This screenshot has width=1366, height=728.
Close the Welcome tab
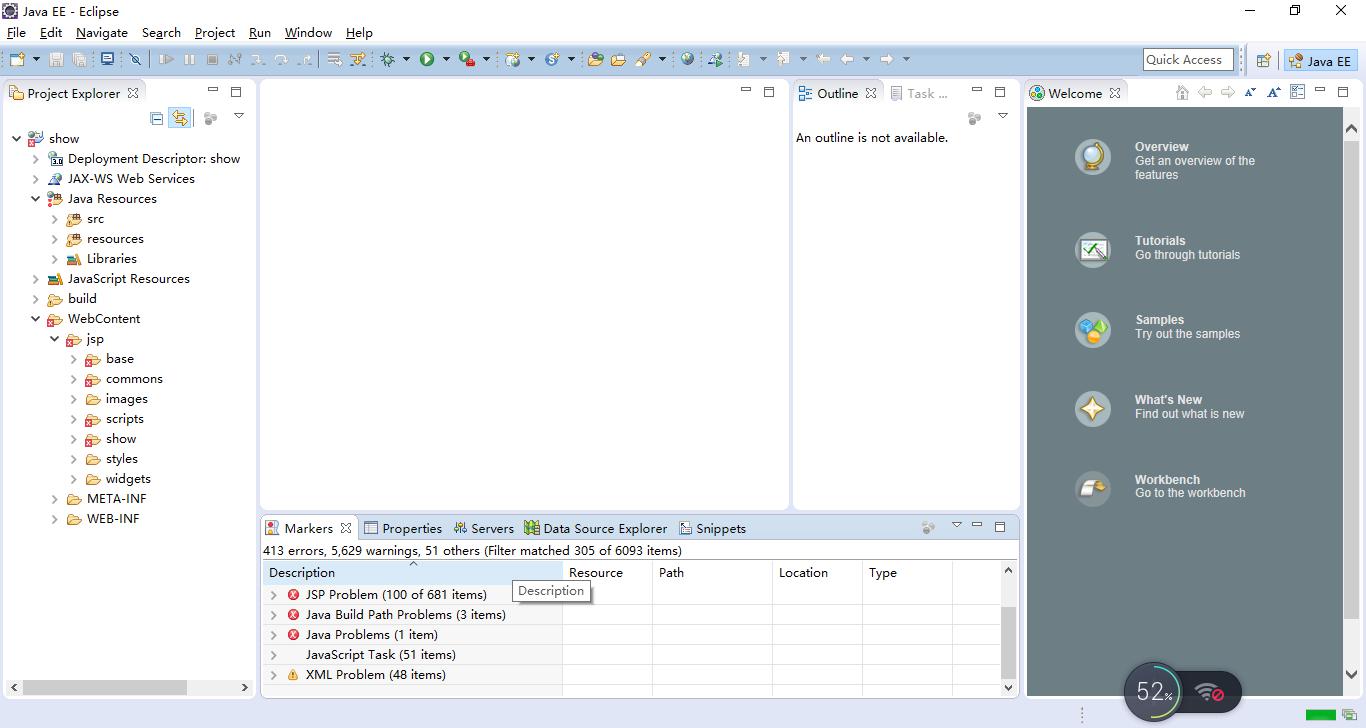[x=1115, y=93]
